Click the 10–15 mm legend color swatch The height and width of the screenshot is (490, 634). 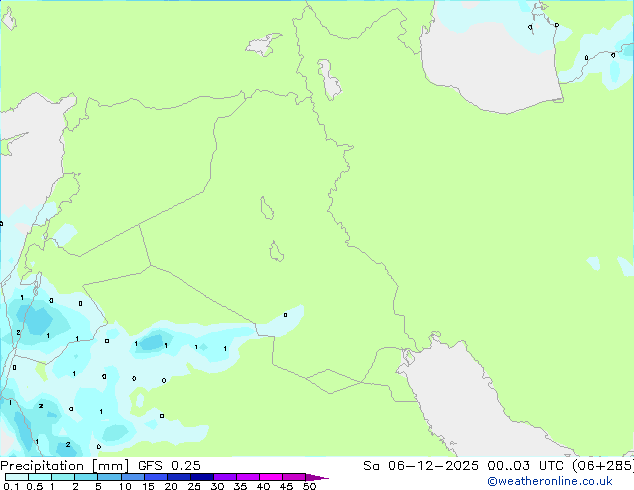coord(133,477)
